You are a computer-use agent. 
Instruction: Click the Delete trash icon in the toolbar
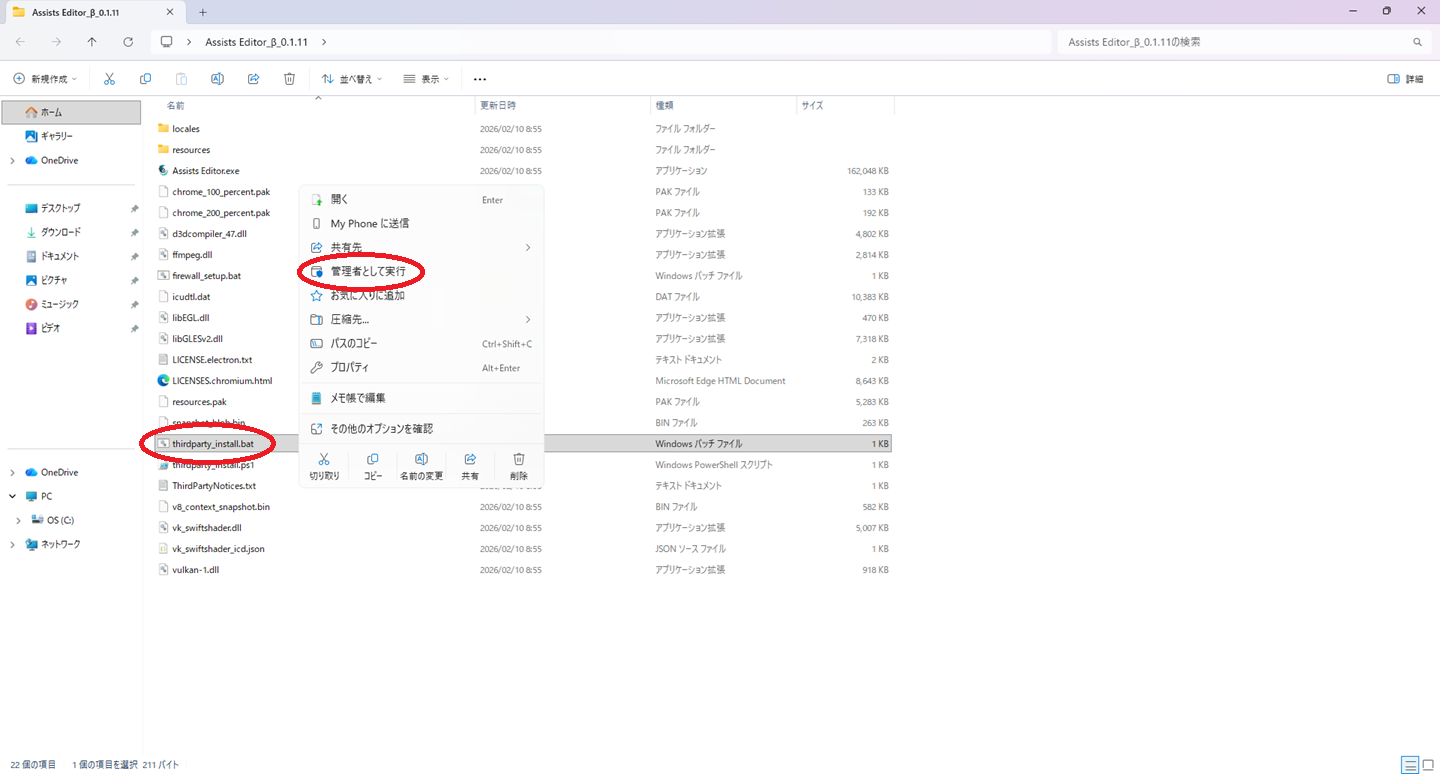click(x=289, y=79)
